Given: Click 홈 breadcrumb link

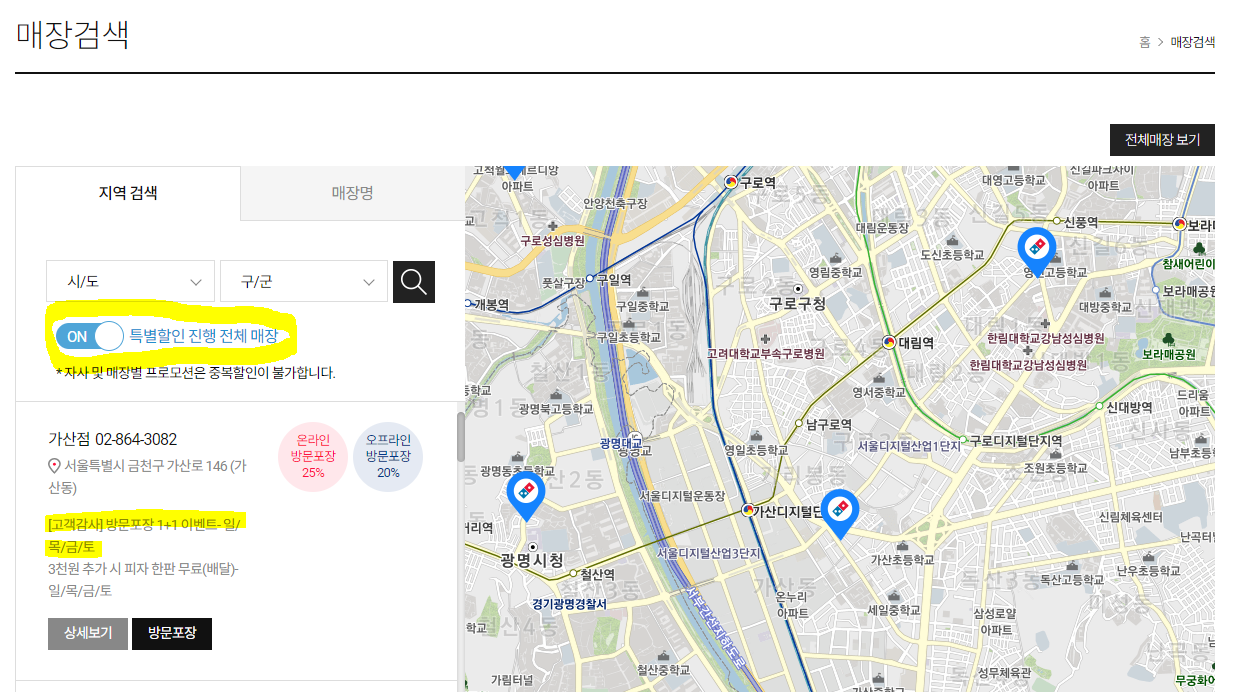Looking at the screenshot, I should pos(1144,42).
